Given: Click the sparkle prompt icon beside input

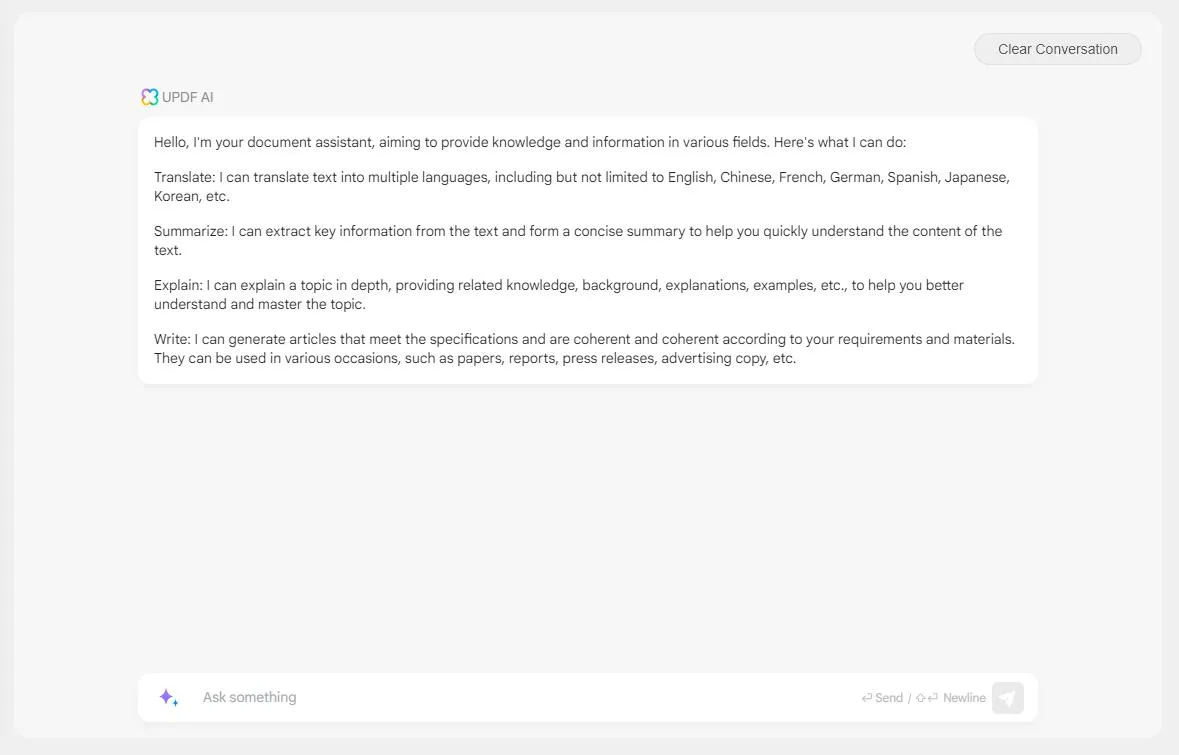Looking at the screenshot, I should [x=168, y=698].
